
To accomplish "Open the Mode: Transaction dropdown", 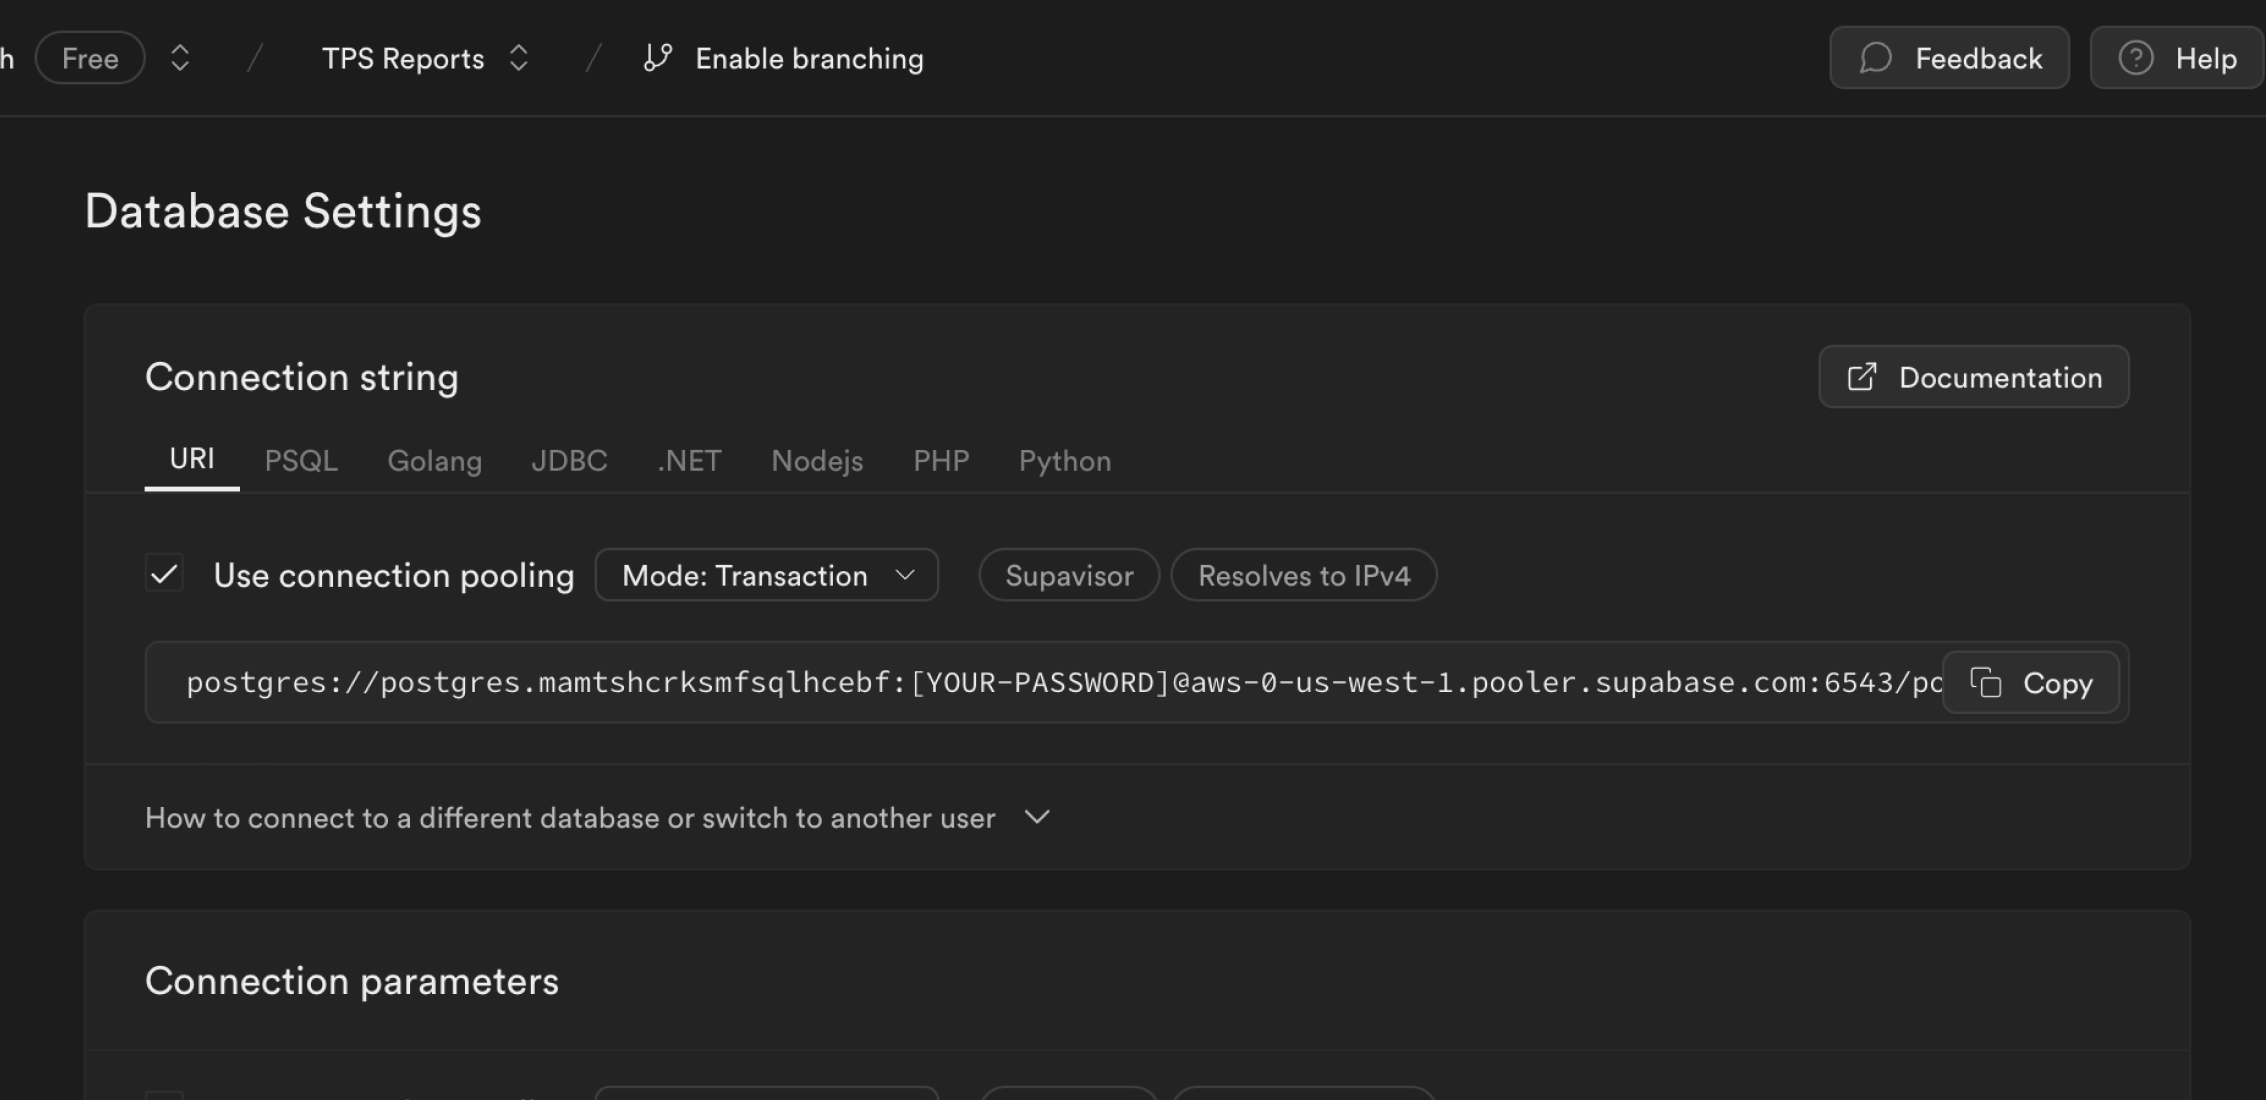I will point(766,575).
